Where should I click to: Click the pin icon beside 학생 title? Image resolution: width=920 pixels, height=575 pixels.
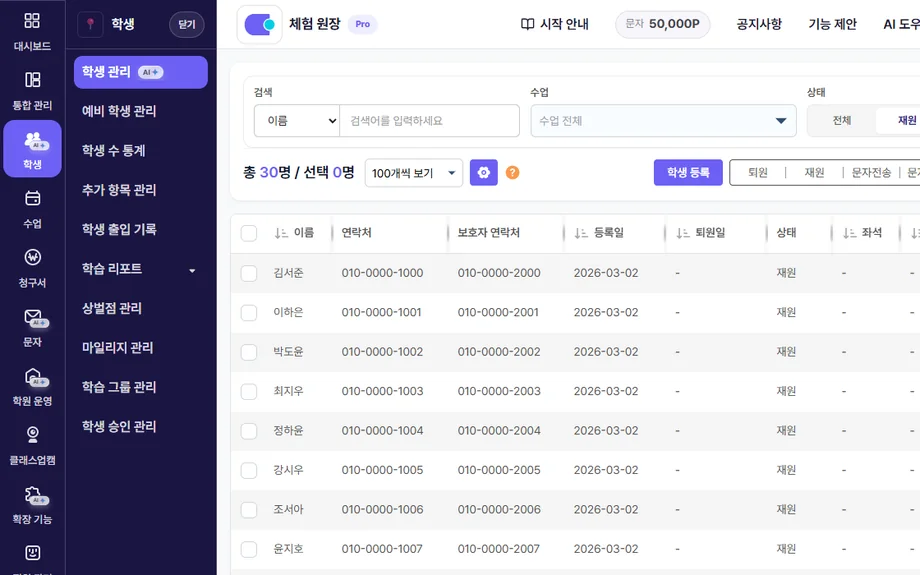click(90, 24)
